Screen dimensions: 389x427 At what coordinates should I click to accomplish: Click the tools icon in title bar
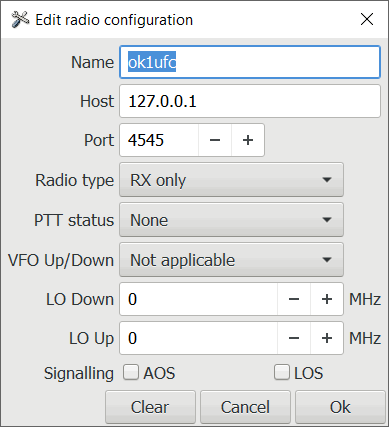(x=20, y=20)
